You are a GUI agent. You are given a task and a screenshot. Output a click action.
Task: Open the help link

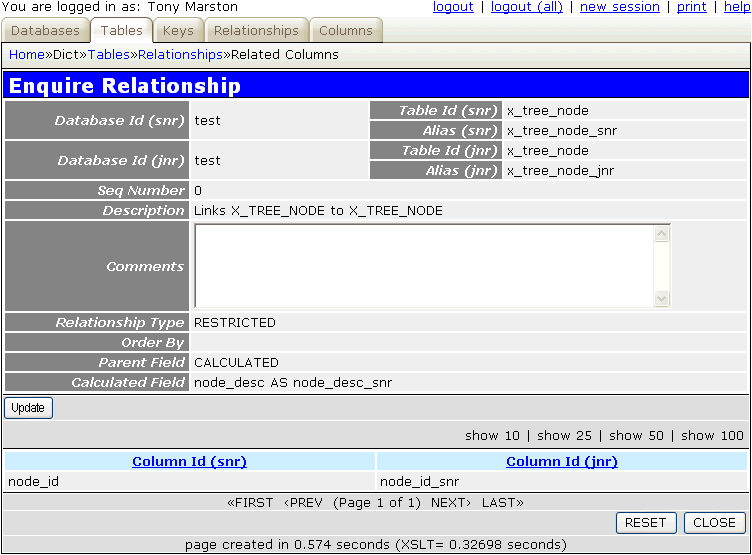point(737,7)
